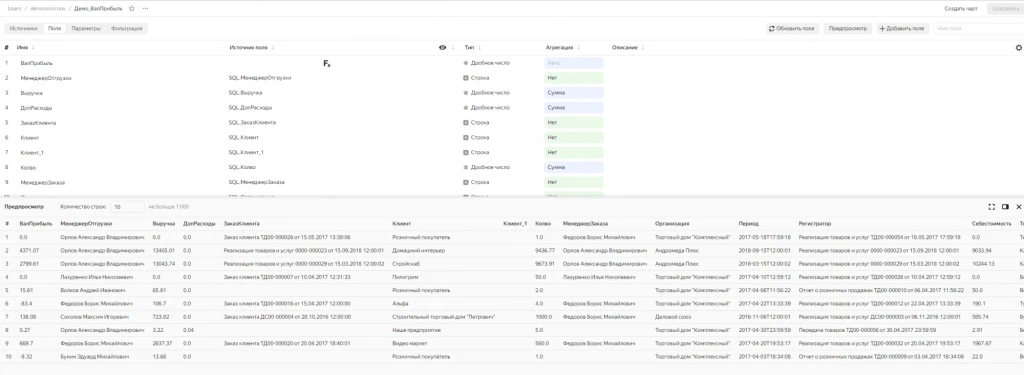The image size is (1024, 375).
Task: Change type dropdown of ДопРасходы field
Action: point(487,108)
